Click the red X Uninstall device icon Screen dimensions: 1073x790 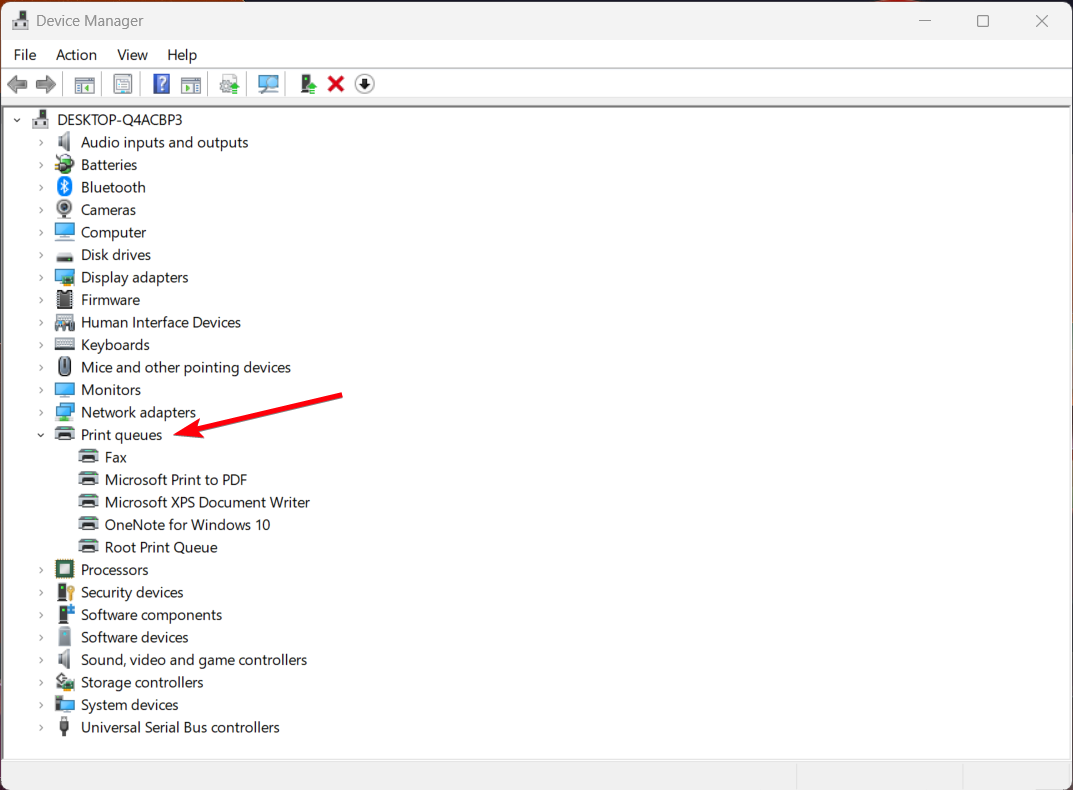pyautogui.click(x=336, y=84)
